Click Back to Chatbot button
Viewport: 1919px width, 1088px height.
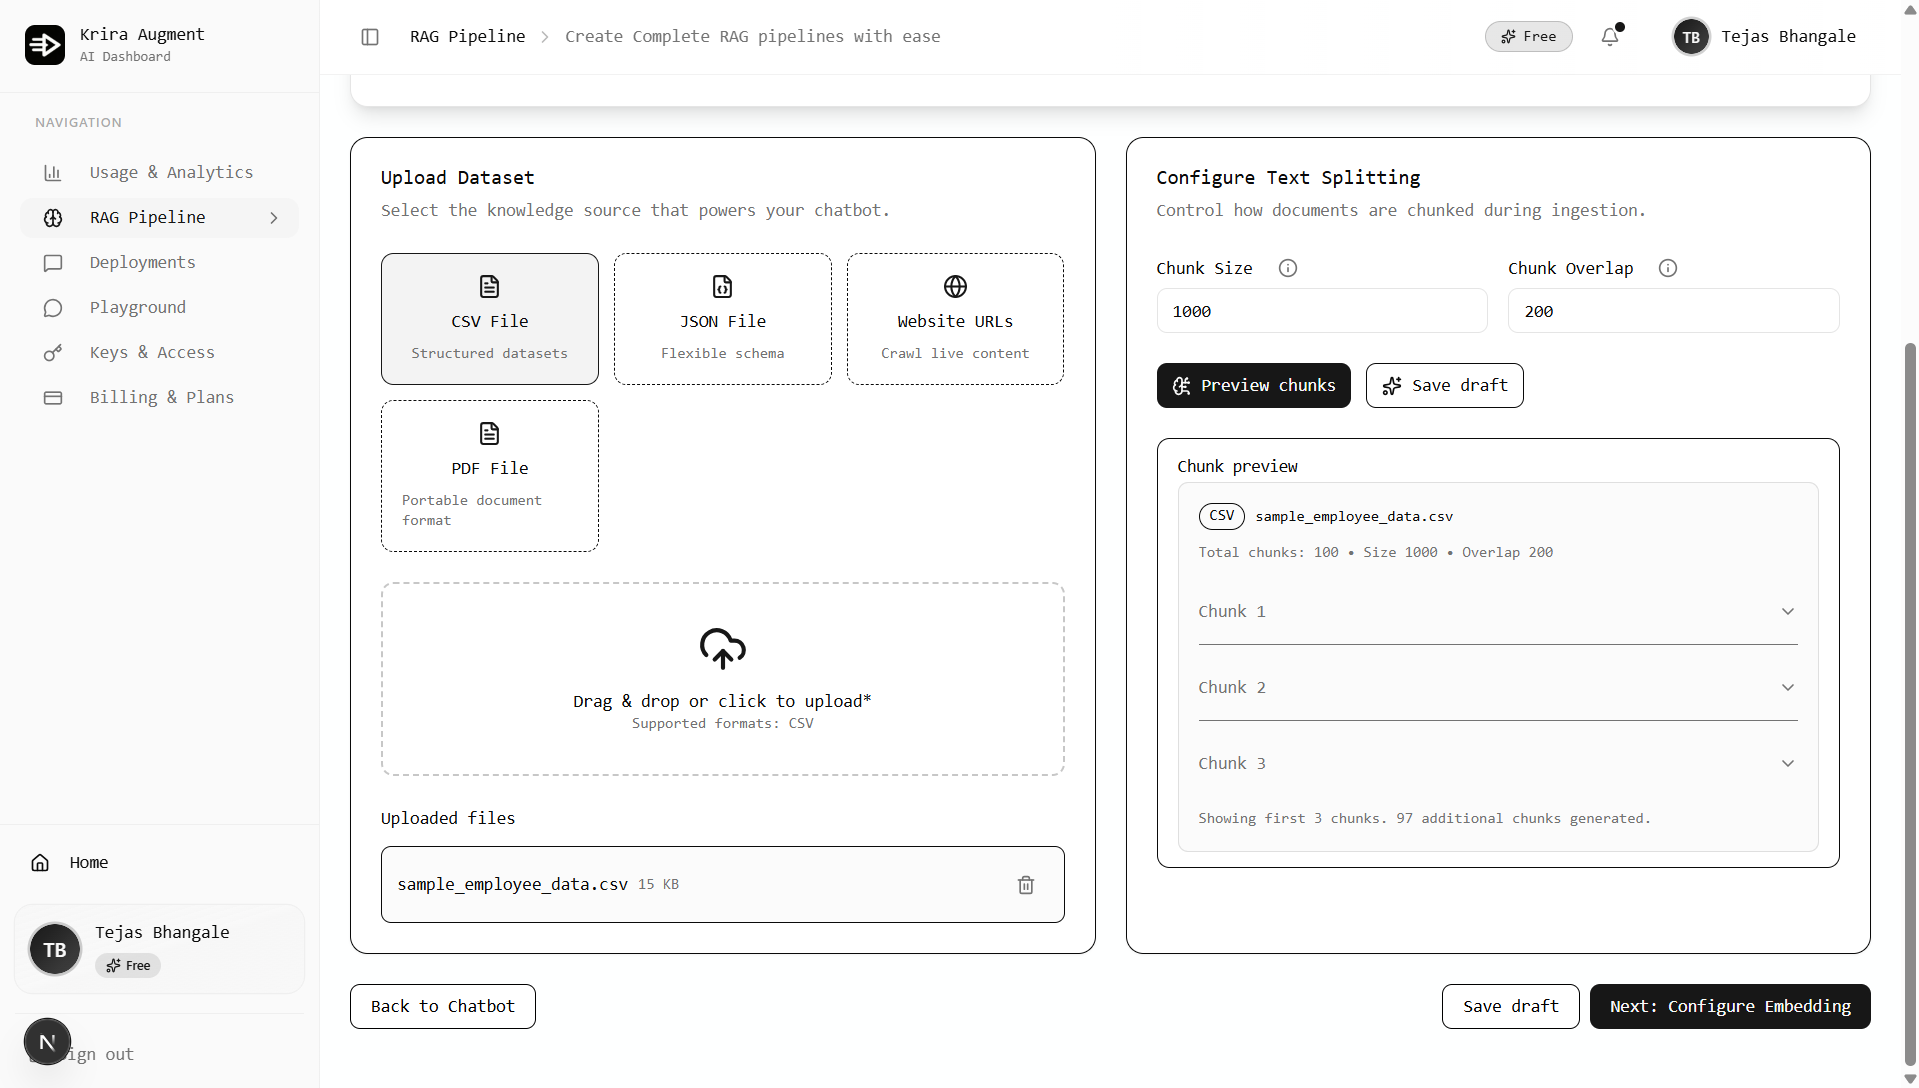pyautogui.click(x=443, y=1007)
